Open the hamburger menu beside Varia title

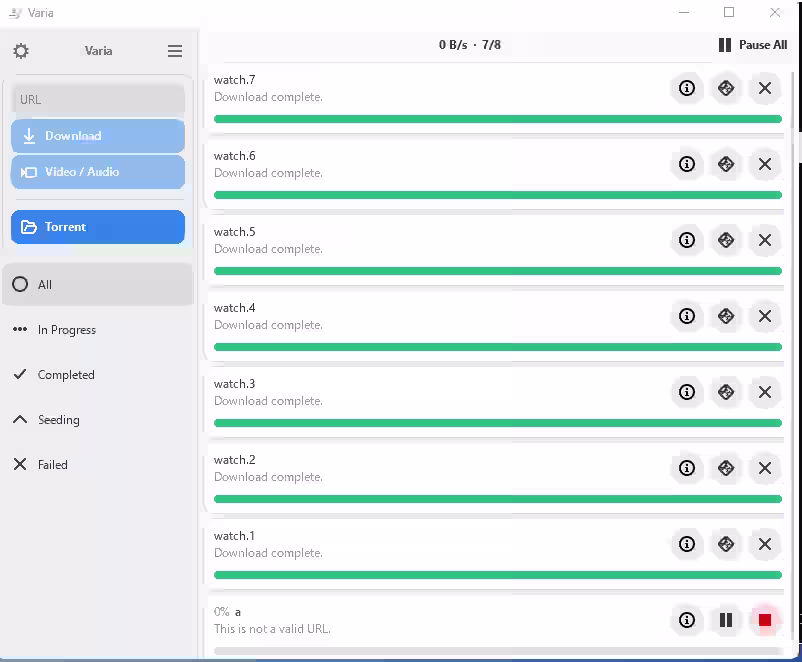(175, 51)
